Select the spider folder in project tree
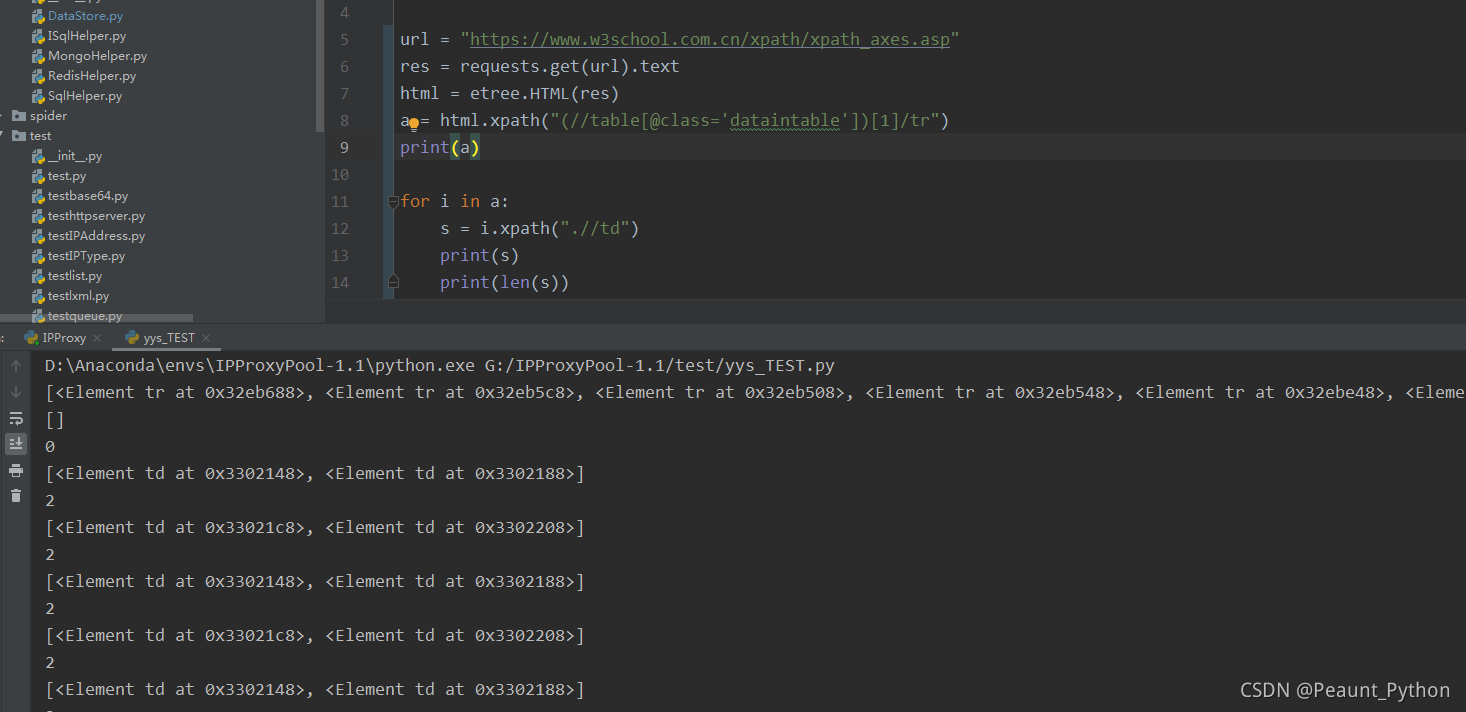Image resolution: width=1466 pixels, height=712 pixels. 48,116
